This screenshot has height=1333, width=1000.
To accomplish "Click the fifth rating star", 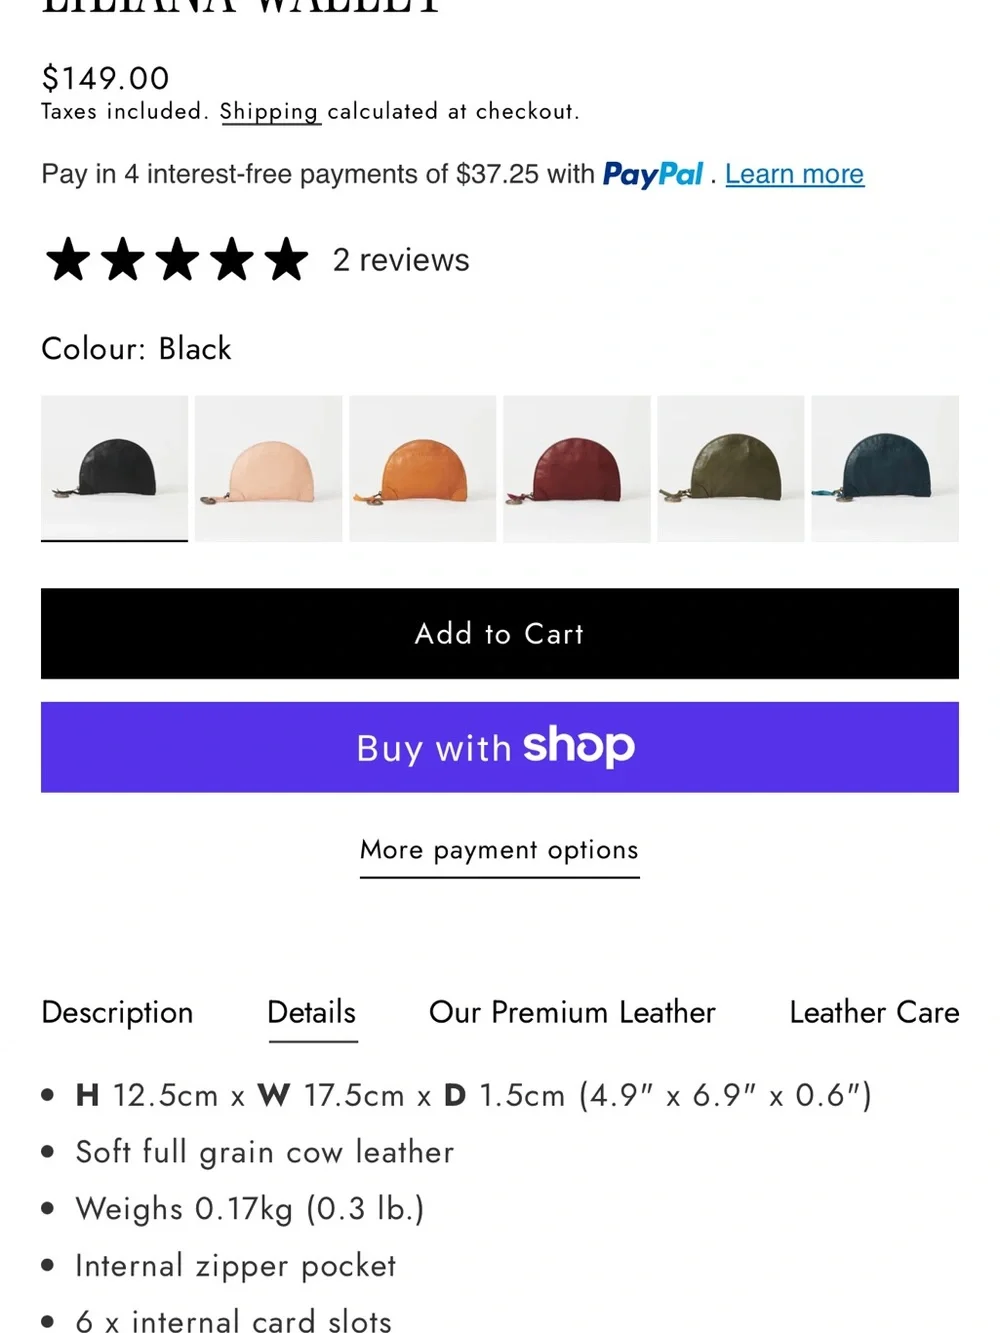I will coord(287,260).
